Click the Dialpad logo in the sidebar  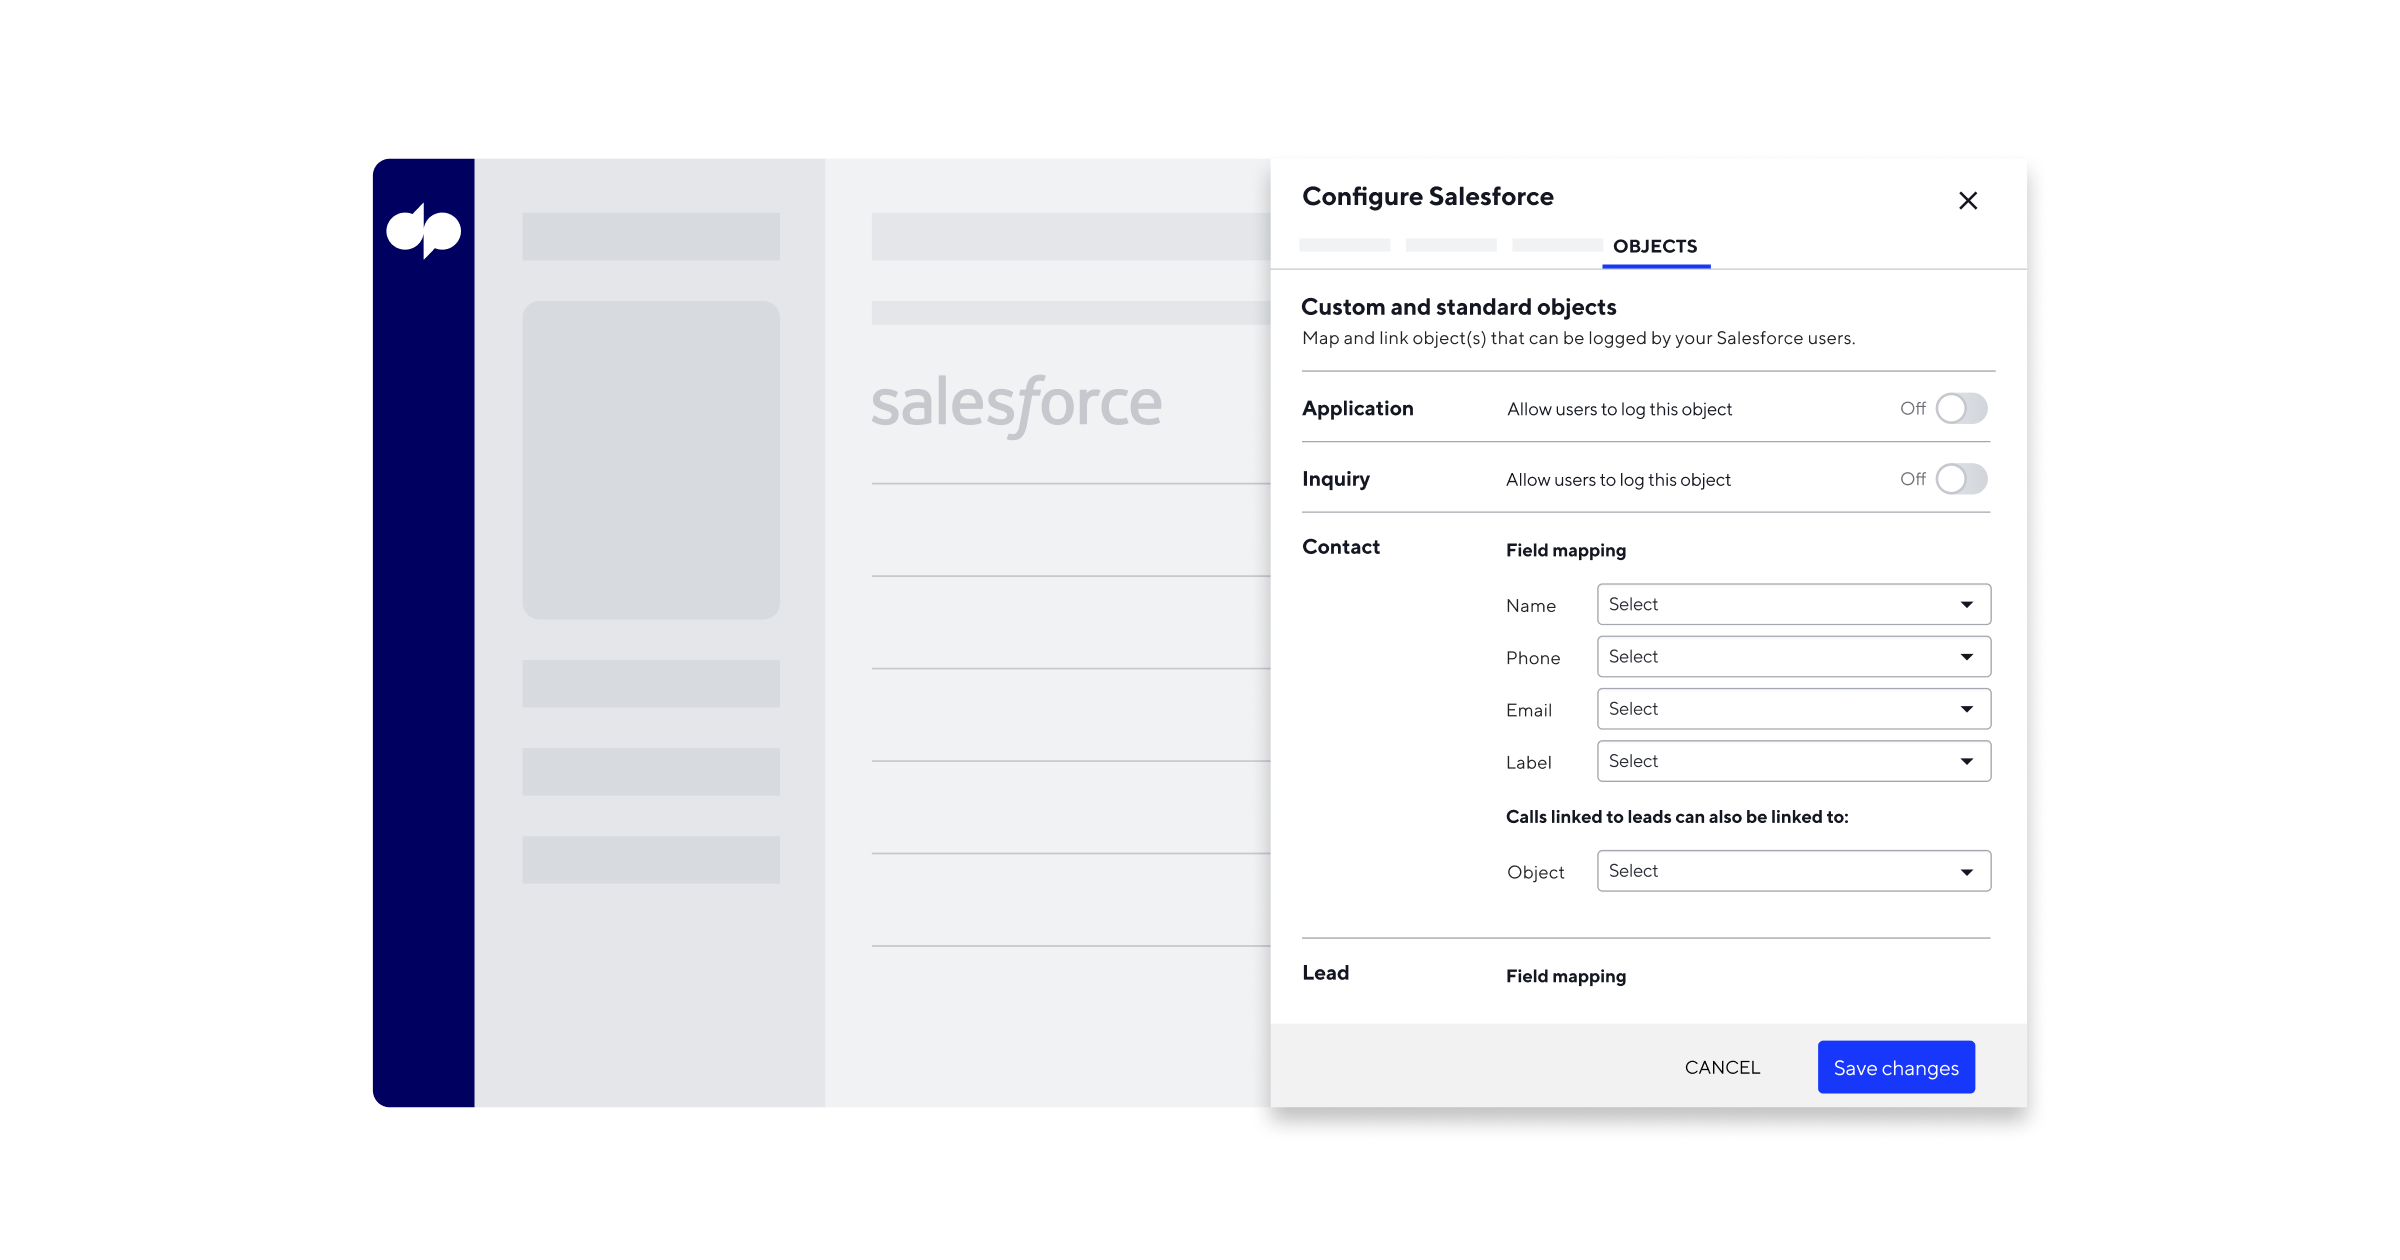tap(423, 231)
